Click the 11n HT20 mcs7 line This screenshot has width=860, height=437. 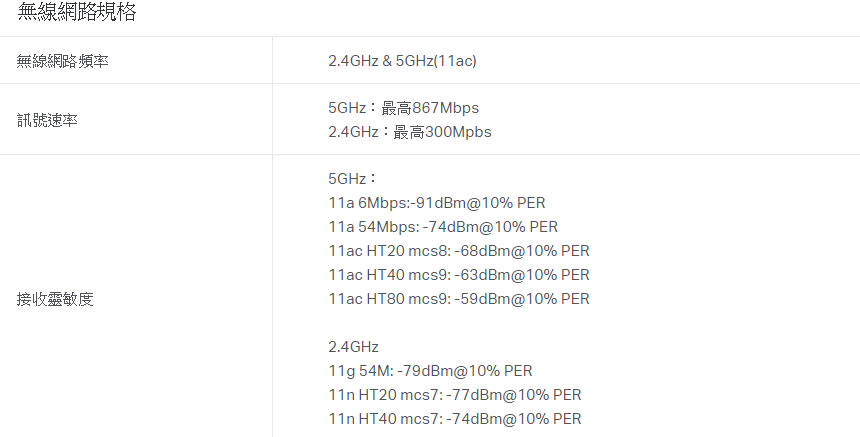455,395
